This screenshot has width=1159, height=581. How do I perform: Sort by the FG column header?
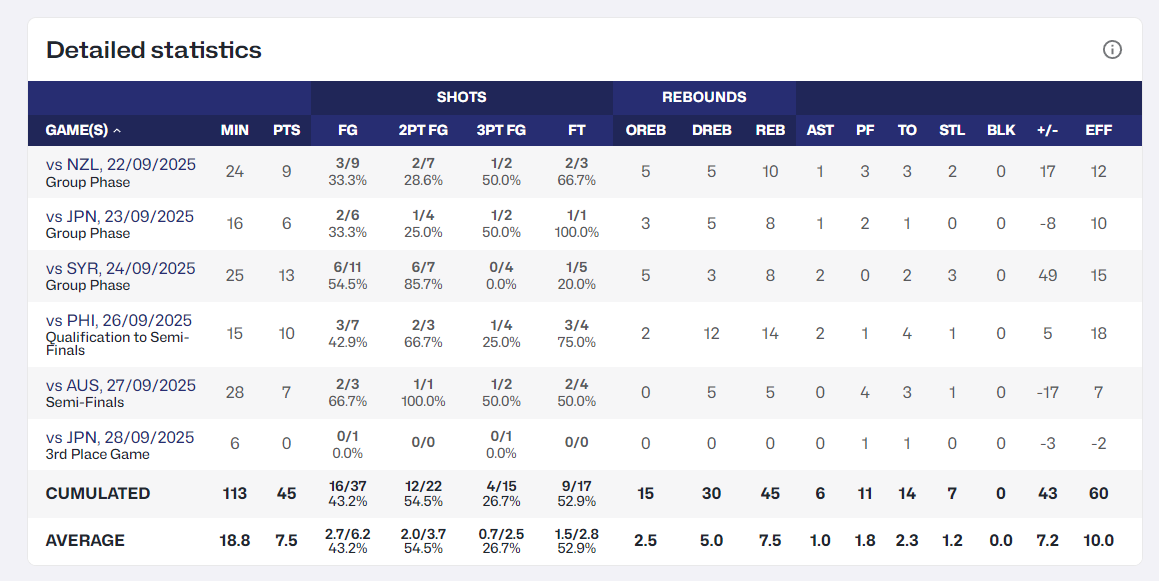click(347, 130)
